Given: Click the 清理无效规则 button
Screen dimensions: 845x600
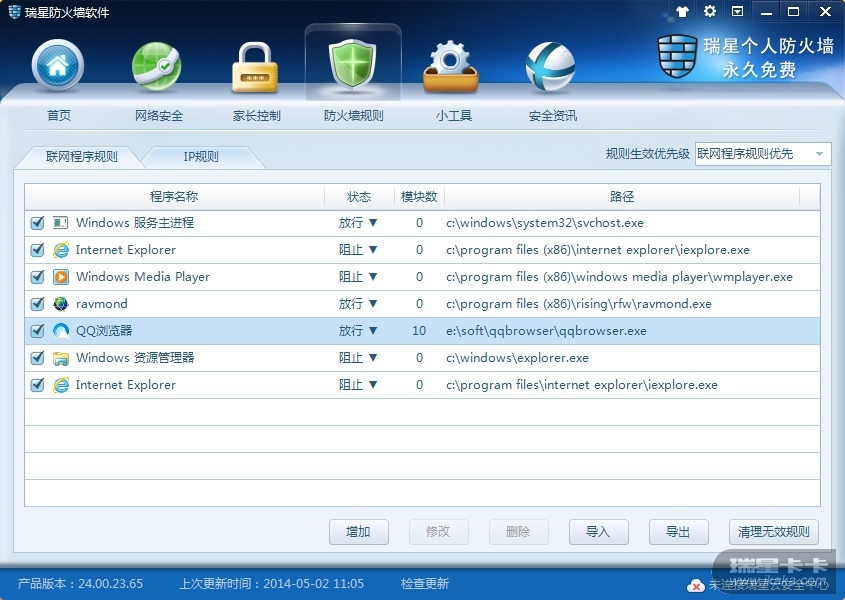Looking at the screenshot, I should coord(774,532).
